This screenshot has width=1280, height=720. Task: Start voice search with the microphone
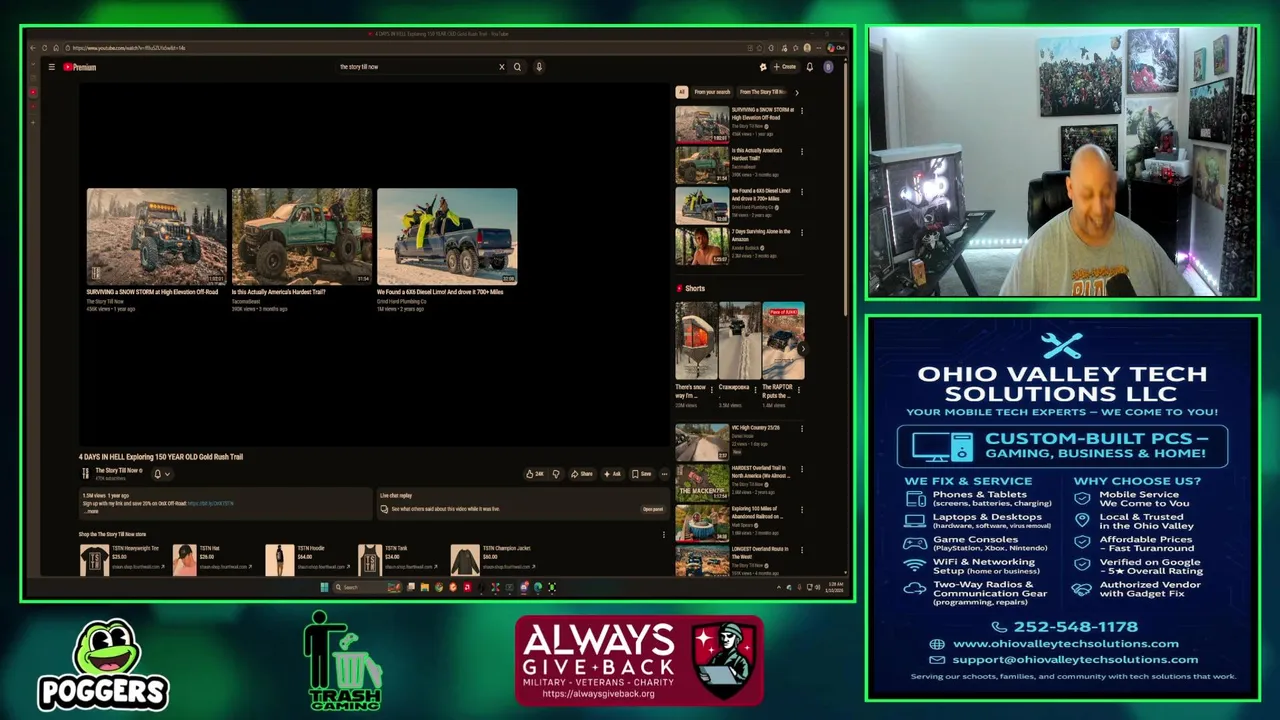(538, 67)
